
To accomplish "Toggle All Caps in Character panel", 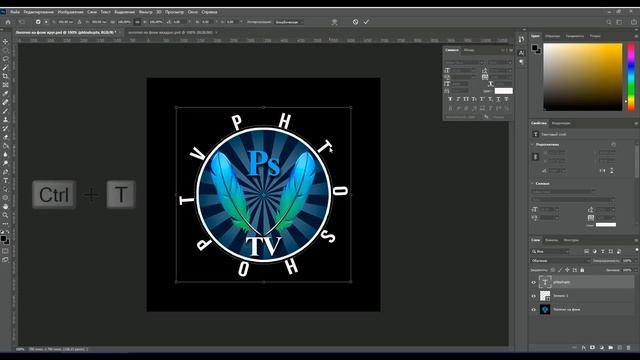I will click(x=466, y=99).
